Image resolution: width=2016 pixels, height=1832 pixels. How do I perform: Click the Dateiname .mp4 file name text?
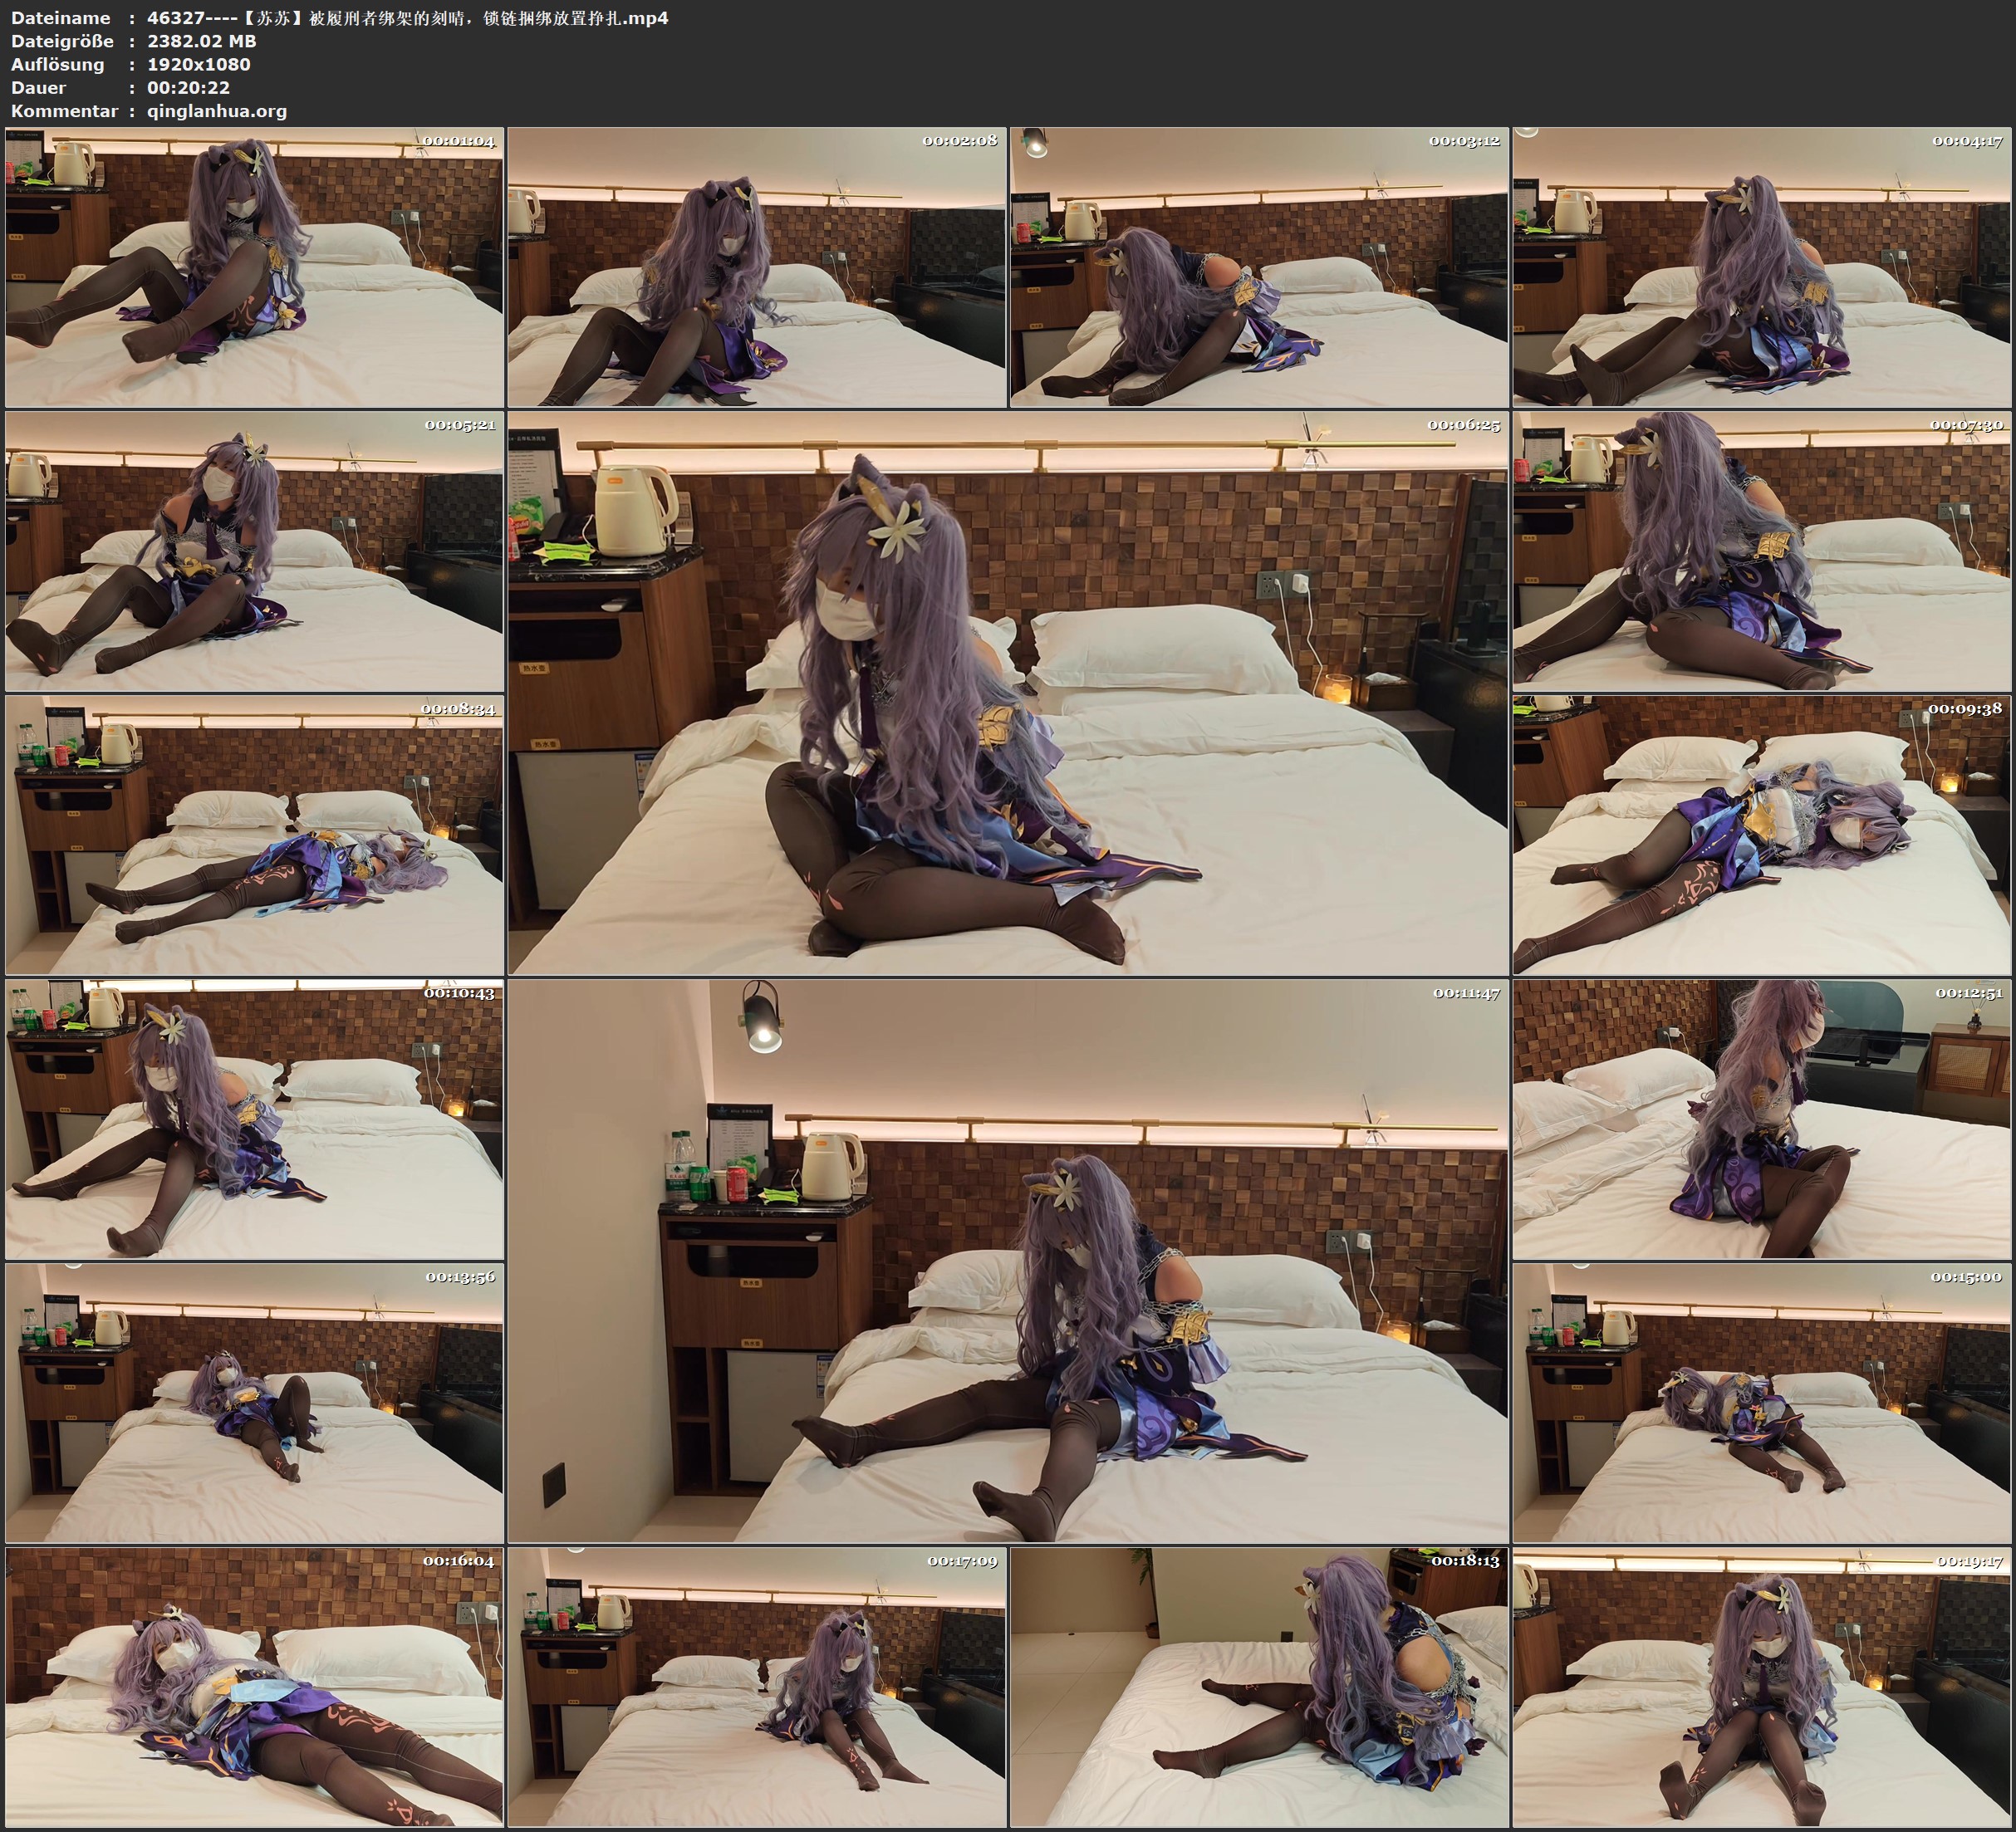pos(407,18)
